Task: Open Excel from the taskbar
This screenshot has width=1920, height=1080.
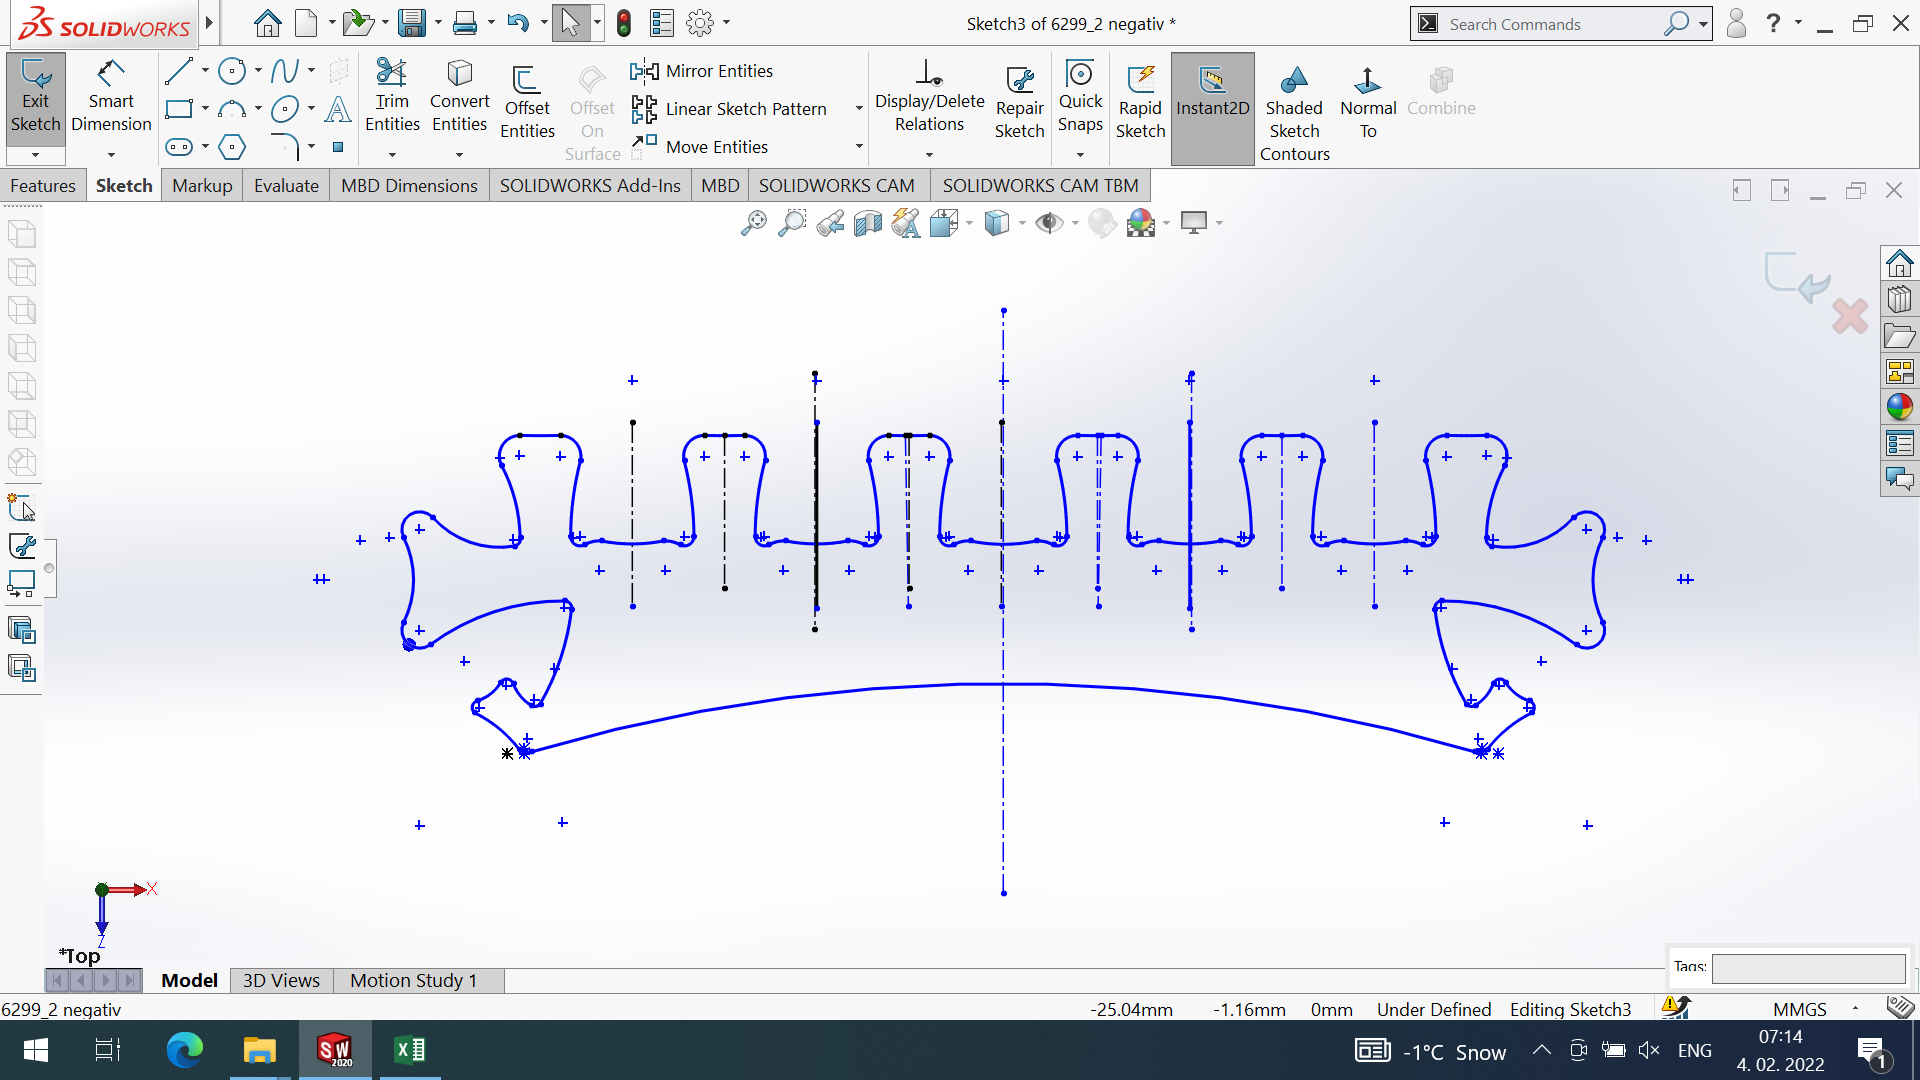Action: click(410, 1050)
